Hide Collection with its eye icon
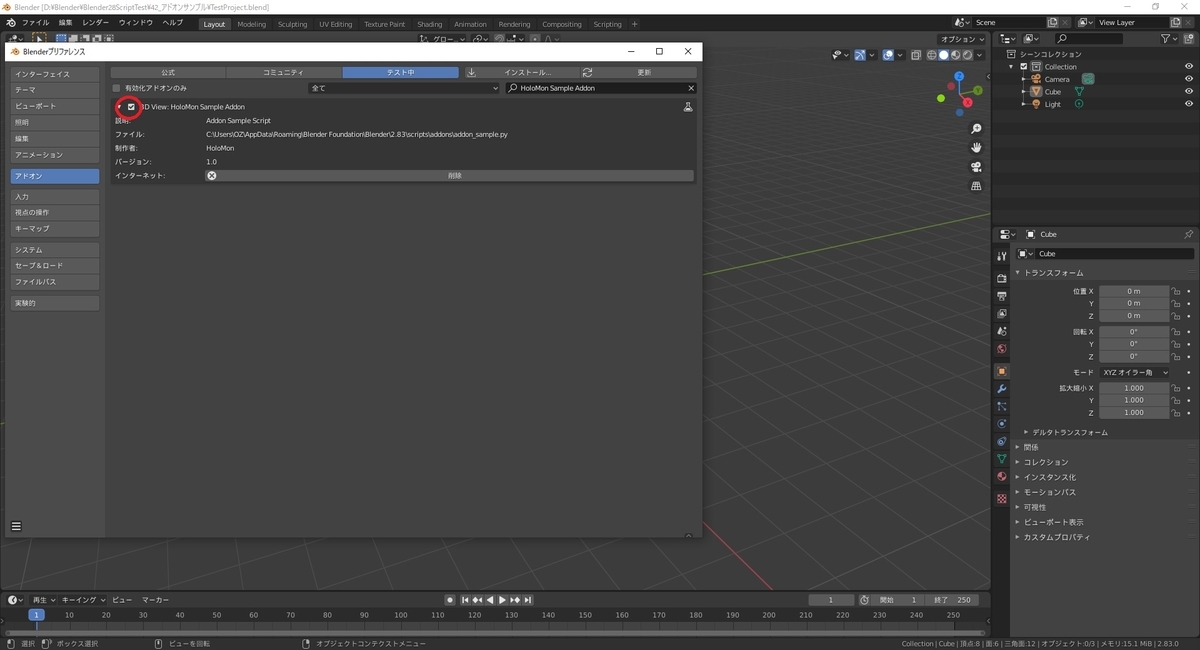Viewport: 1200px width, 650px height. pyautogui.click(x=1189, y=67)
